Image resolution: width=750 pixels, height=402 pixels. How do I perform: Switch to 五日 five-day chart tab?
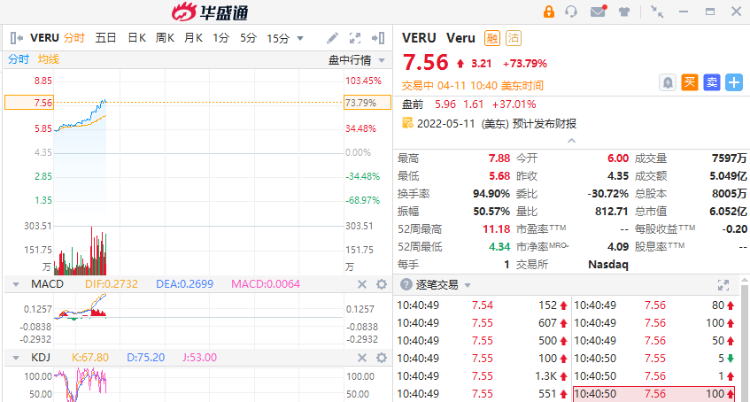point(105,38)
